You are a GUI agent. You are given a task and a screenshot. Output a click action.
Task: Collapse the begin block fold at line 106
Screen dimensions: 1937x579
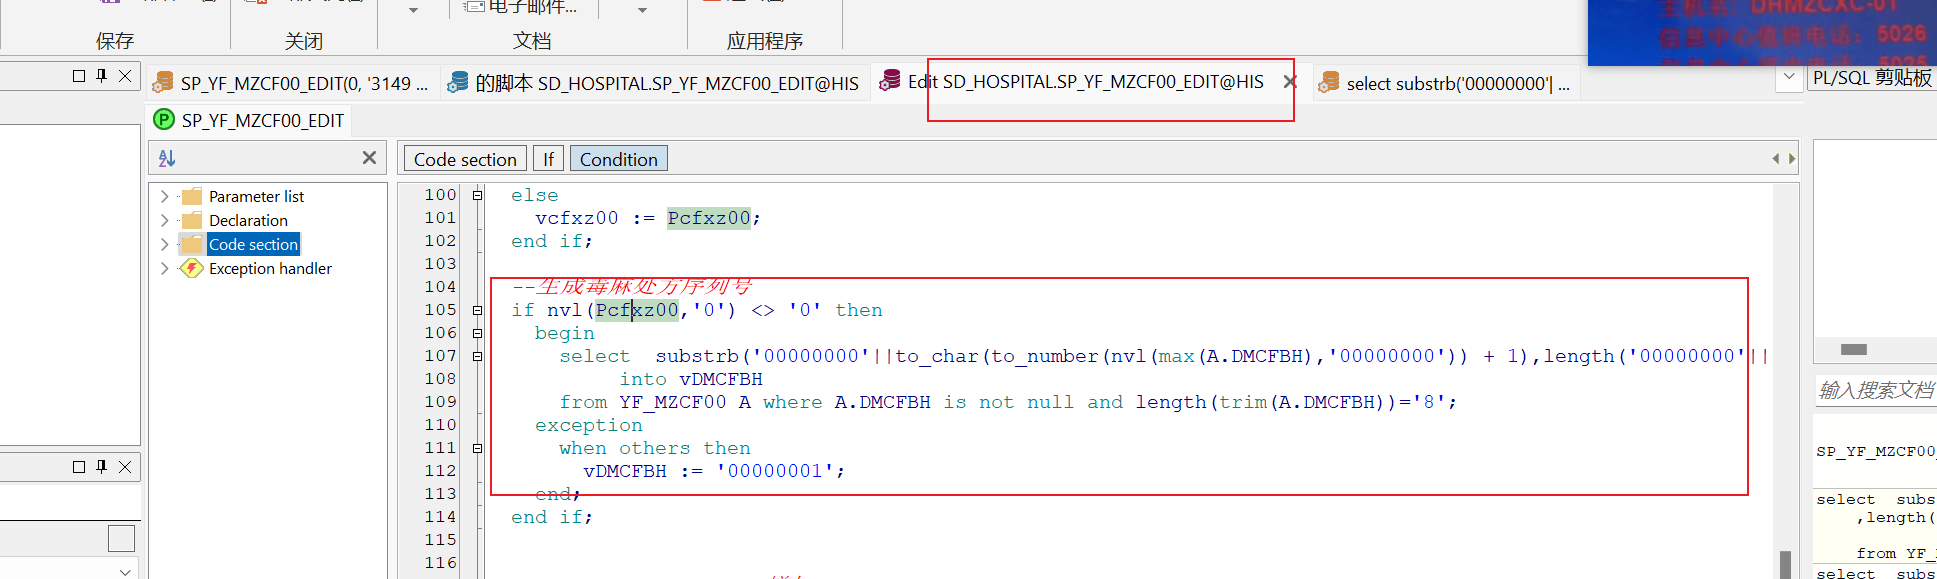477,333
